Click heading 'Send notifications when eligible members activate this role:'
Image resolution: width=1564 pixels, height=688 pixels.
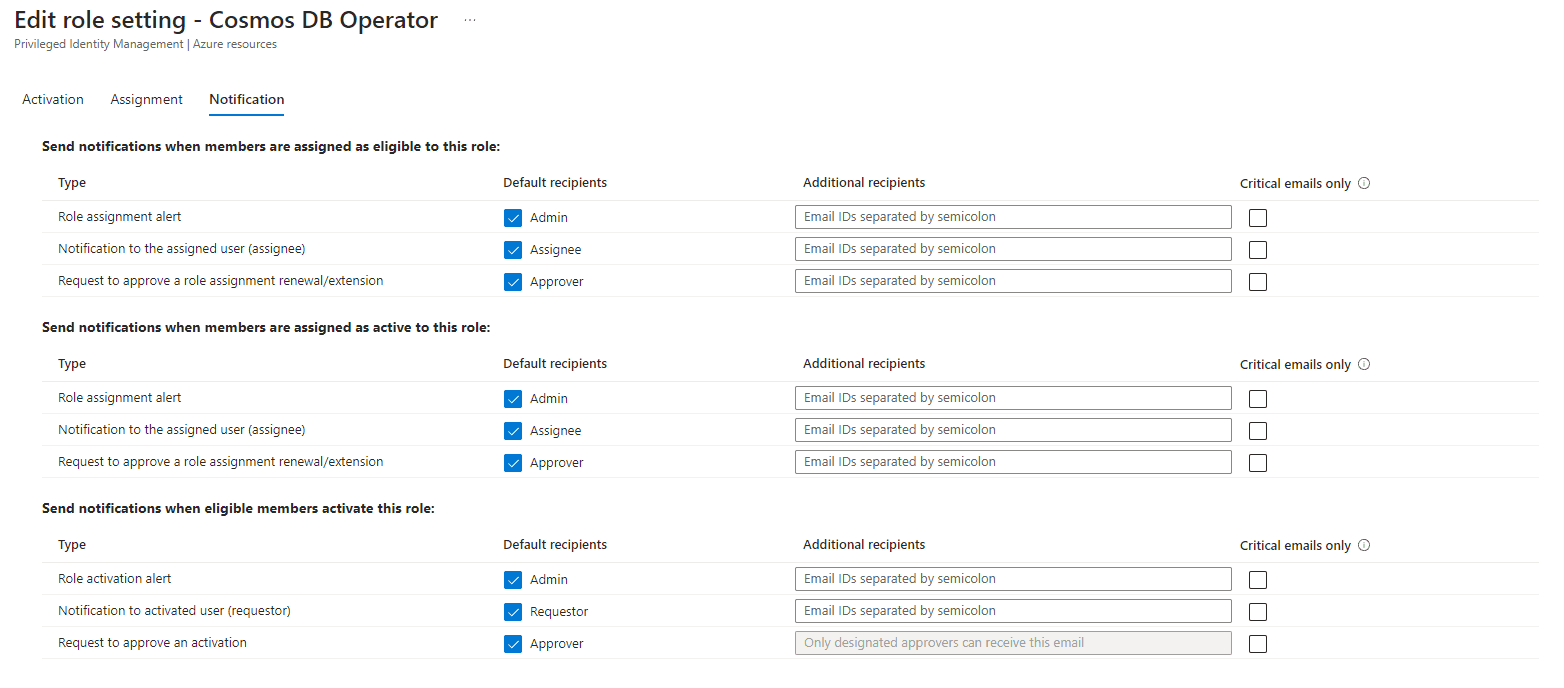[x=238, y=509]
